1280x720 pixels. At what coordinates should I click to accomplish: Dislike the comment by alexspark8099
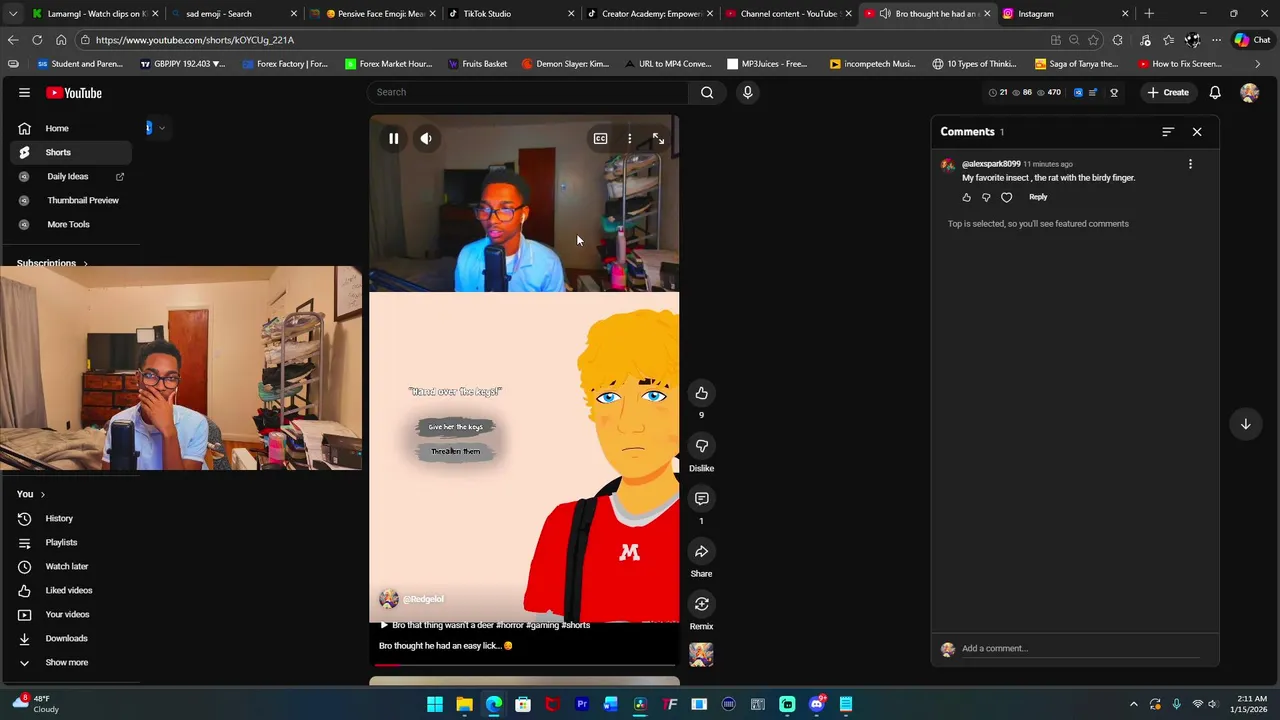pos(986,198)
